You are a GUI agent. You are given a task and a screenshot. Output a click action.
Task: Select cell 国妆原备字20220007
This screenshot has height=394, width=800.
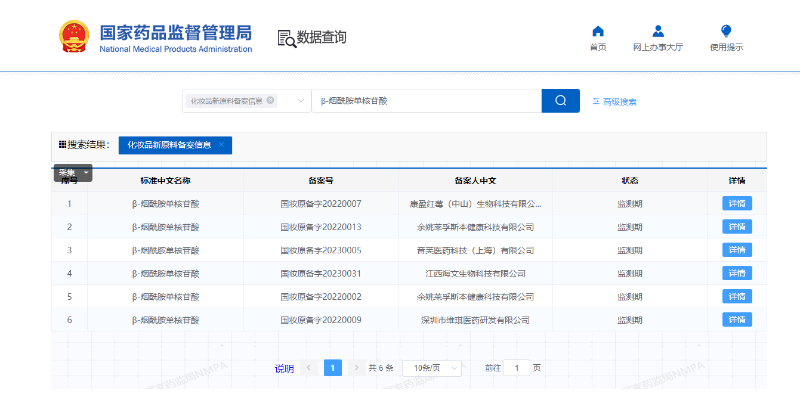(321, 204)
